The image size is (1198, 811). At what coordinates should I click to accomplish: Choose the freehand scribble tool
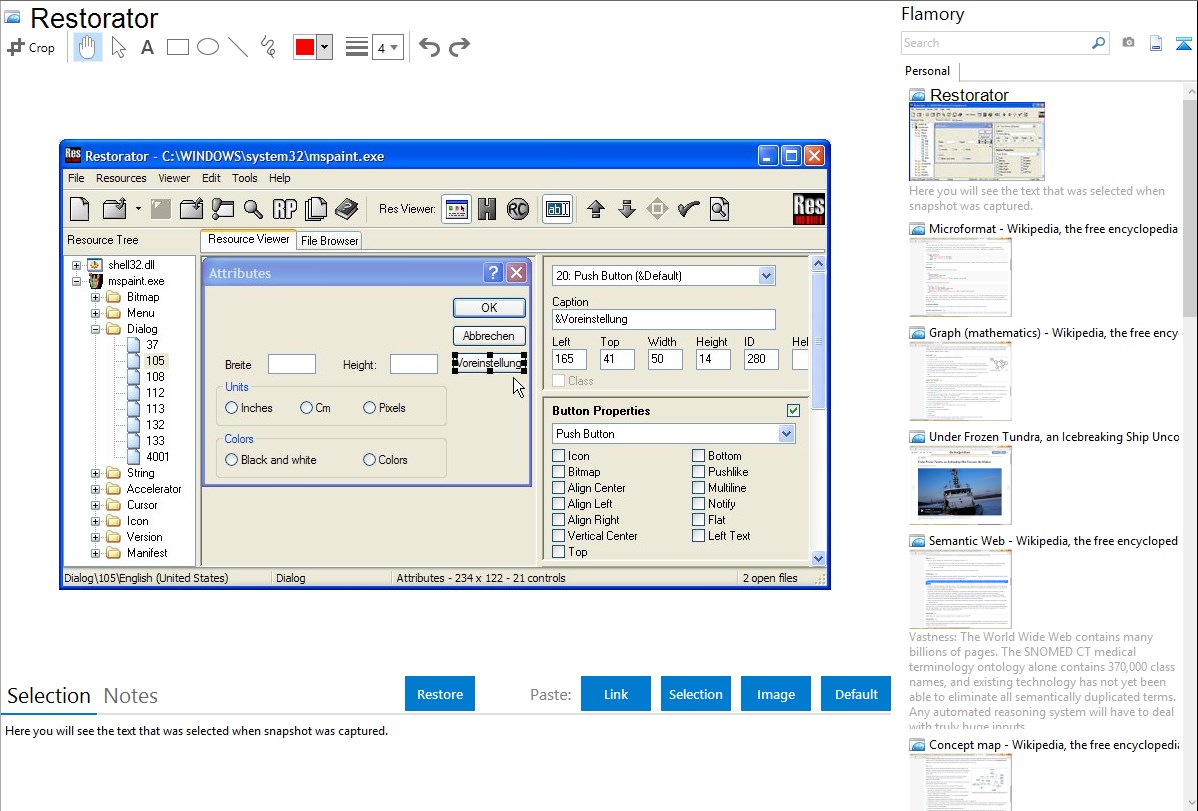click(268, 47)
